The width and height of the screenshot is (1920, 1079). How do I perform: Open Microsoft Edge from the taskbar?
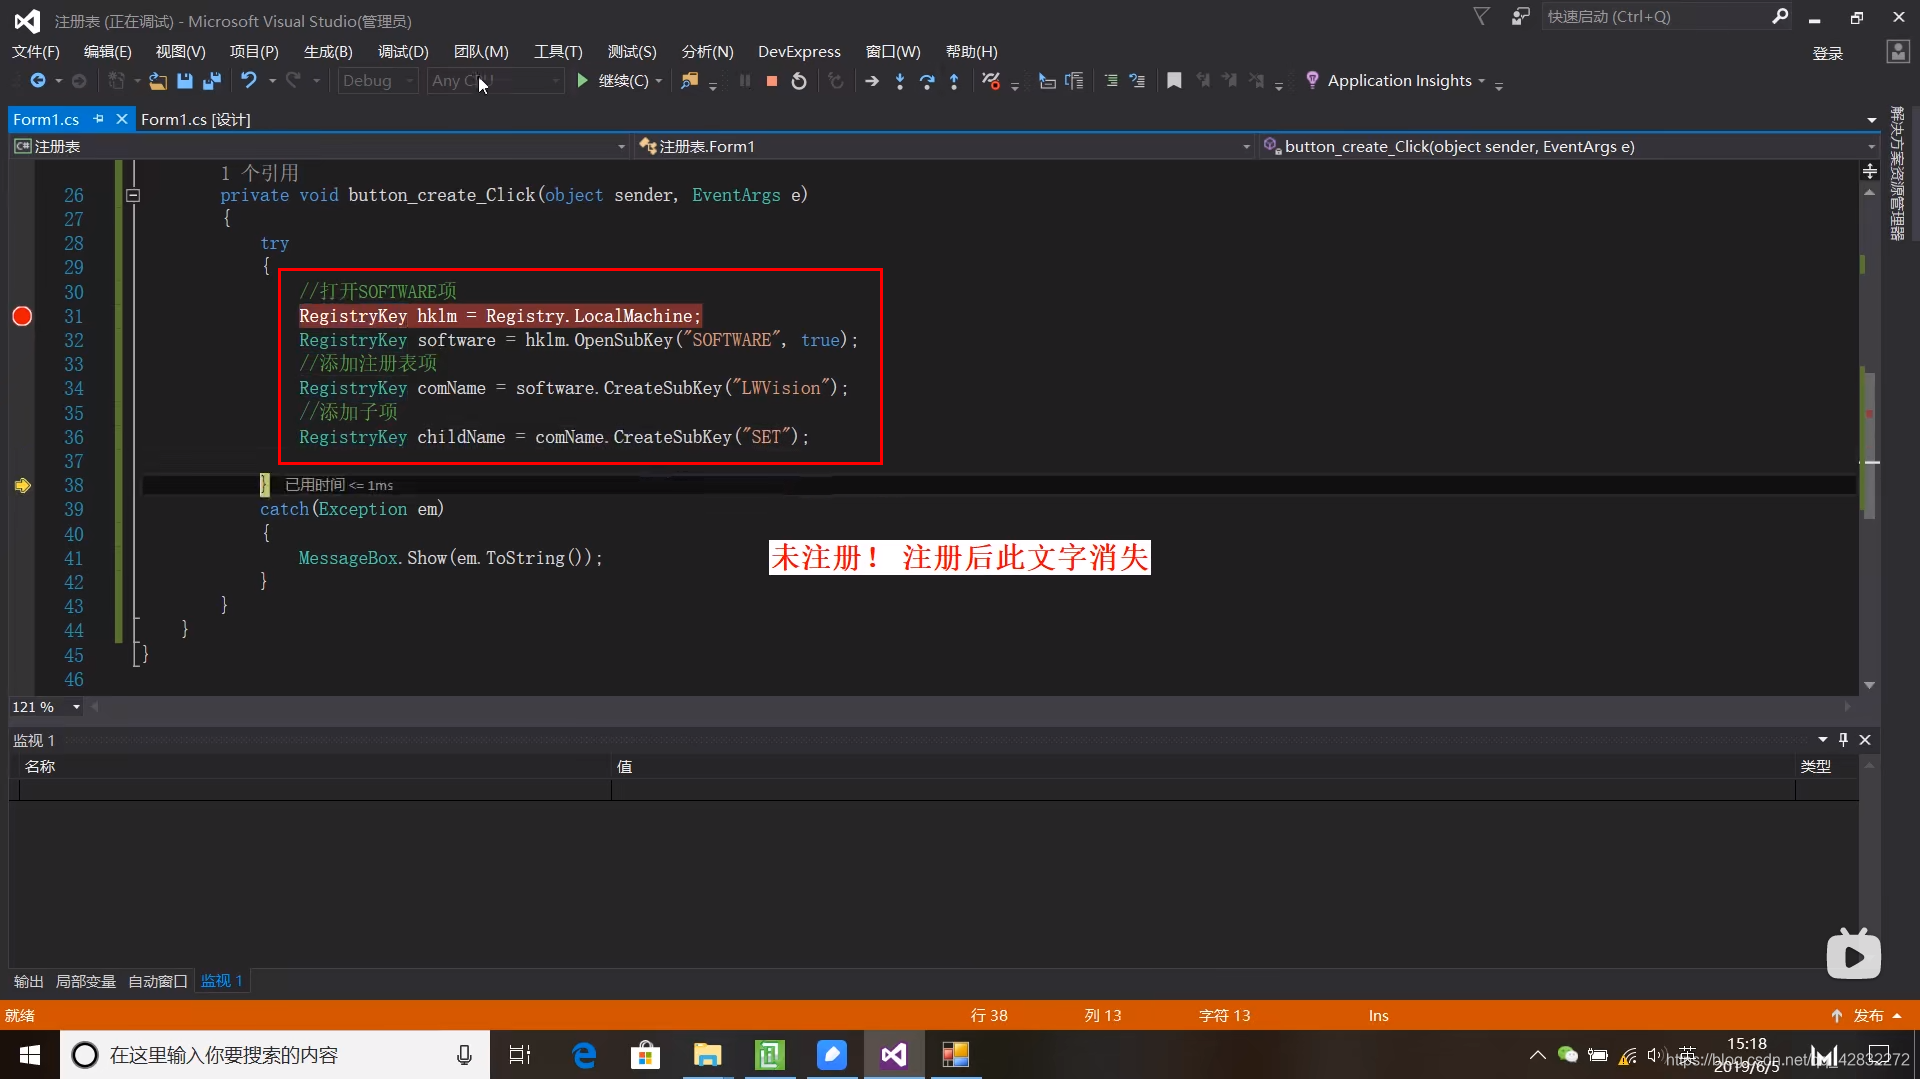(x=584, y=1055)
